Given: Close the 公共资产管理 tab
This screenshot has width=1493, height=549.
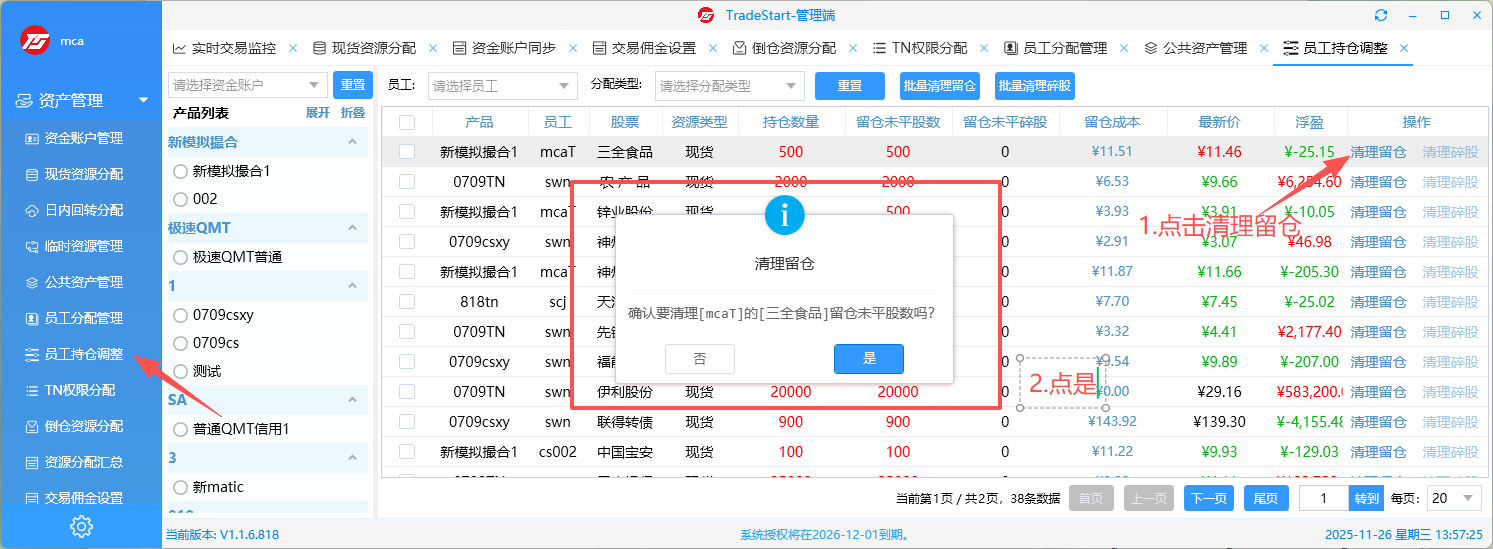Looking at the screenshot, I should tap(1264, 48).
